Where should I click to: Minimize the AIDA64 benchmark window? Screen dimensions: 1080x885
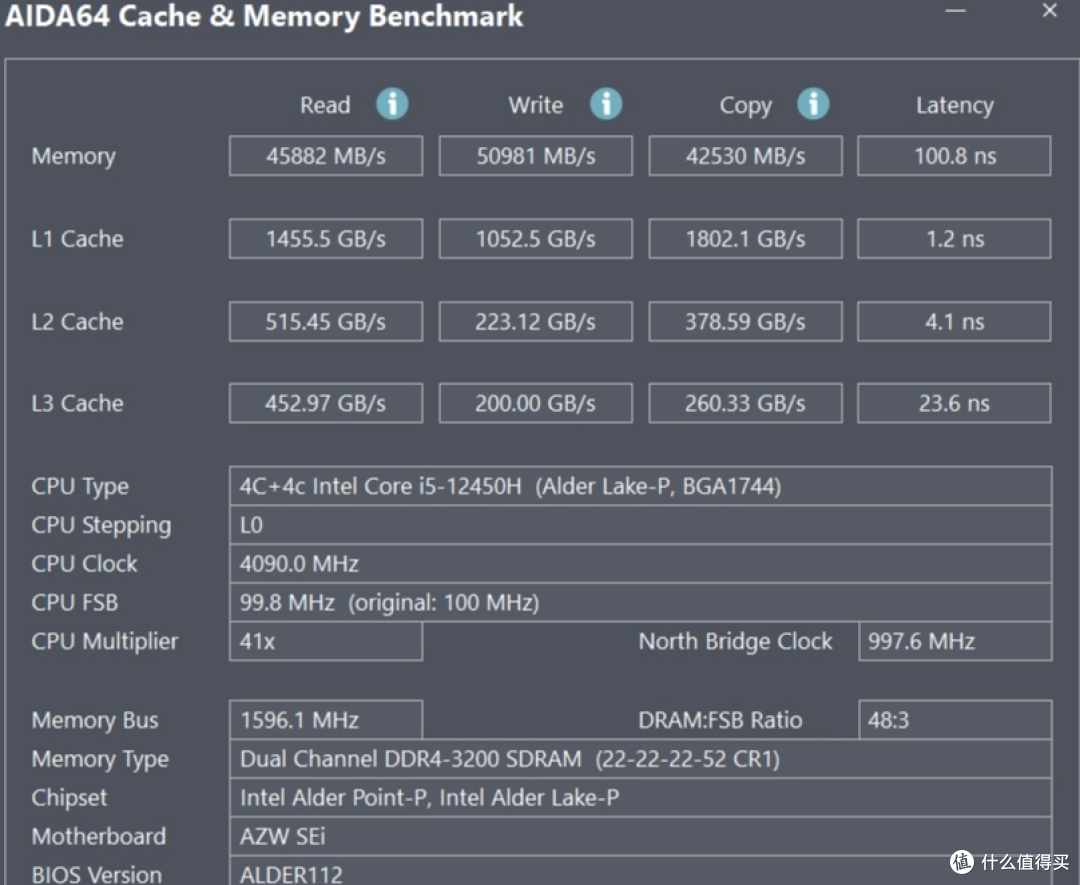pyautogui.click(x=955, y=10)
